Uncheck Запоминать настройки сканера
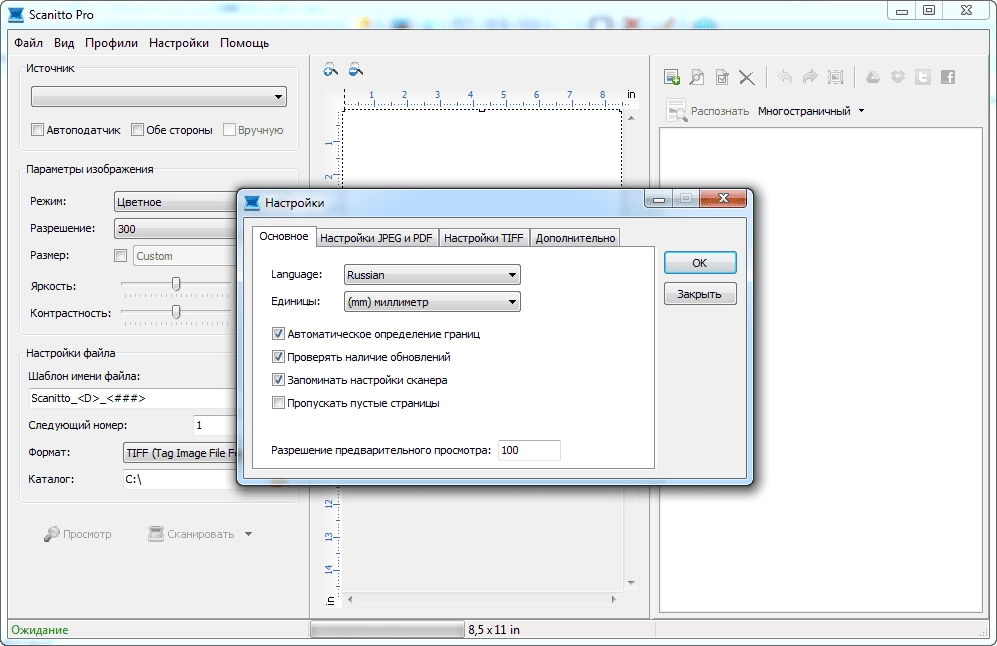Image resolution: width=997 pixels, height=646 pixels. click(x=278, y=380)
